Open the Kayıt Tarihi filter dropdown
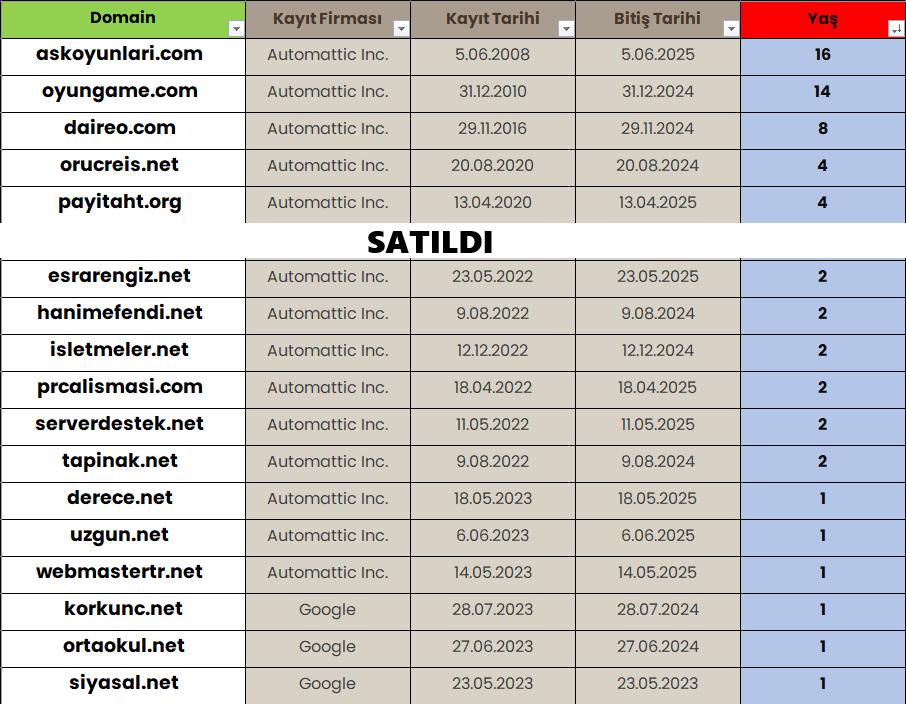906x704 pixels. (566, 28)
